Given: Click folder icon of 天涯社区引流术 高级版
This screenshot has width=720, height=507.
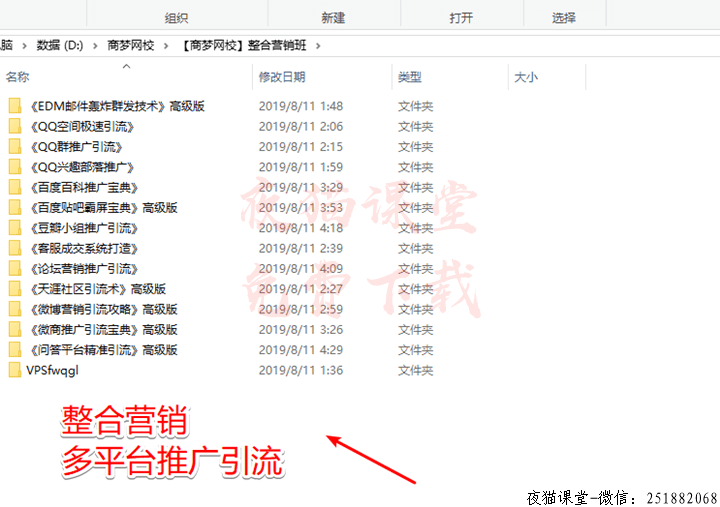Looking at the screenshot, I should 15,289.
